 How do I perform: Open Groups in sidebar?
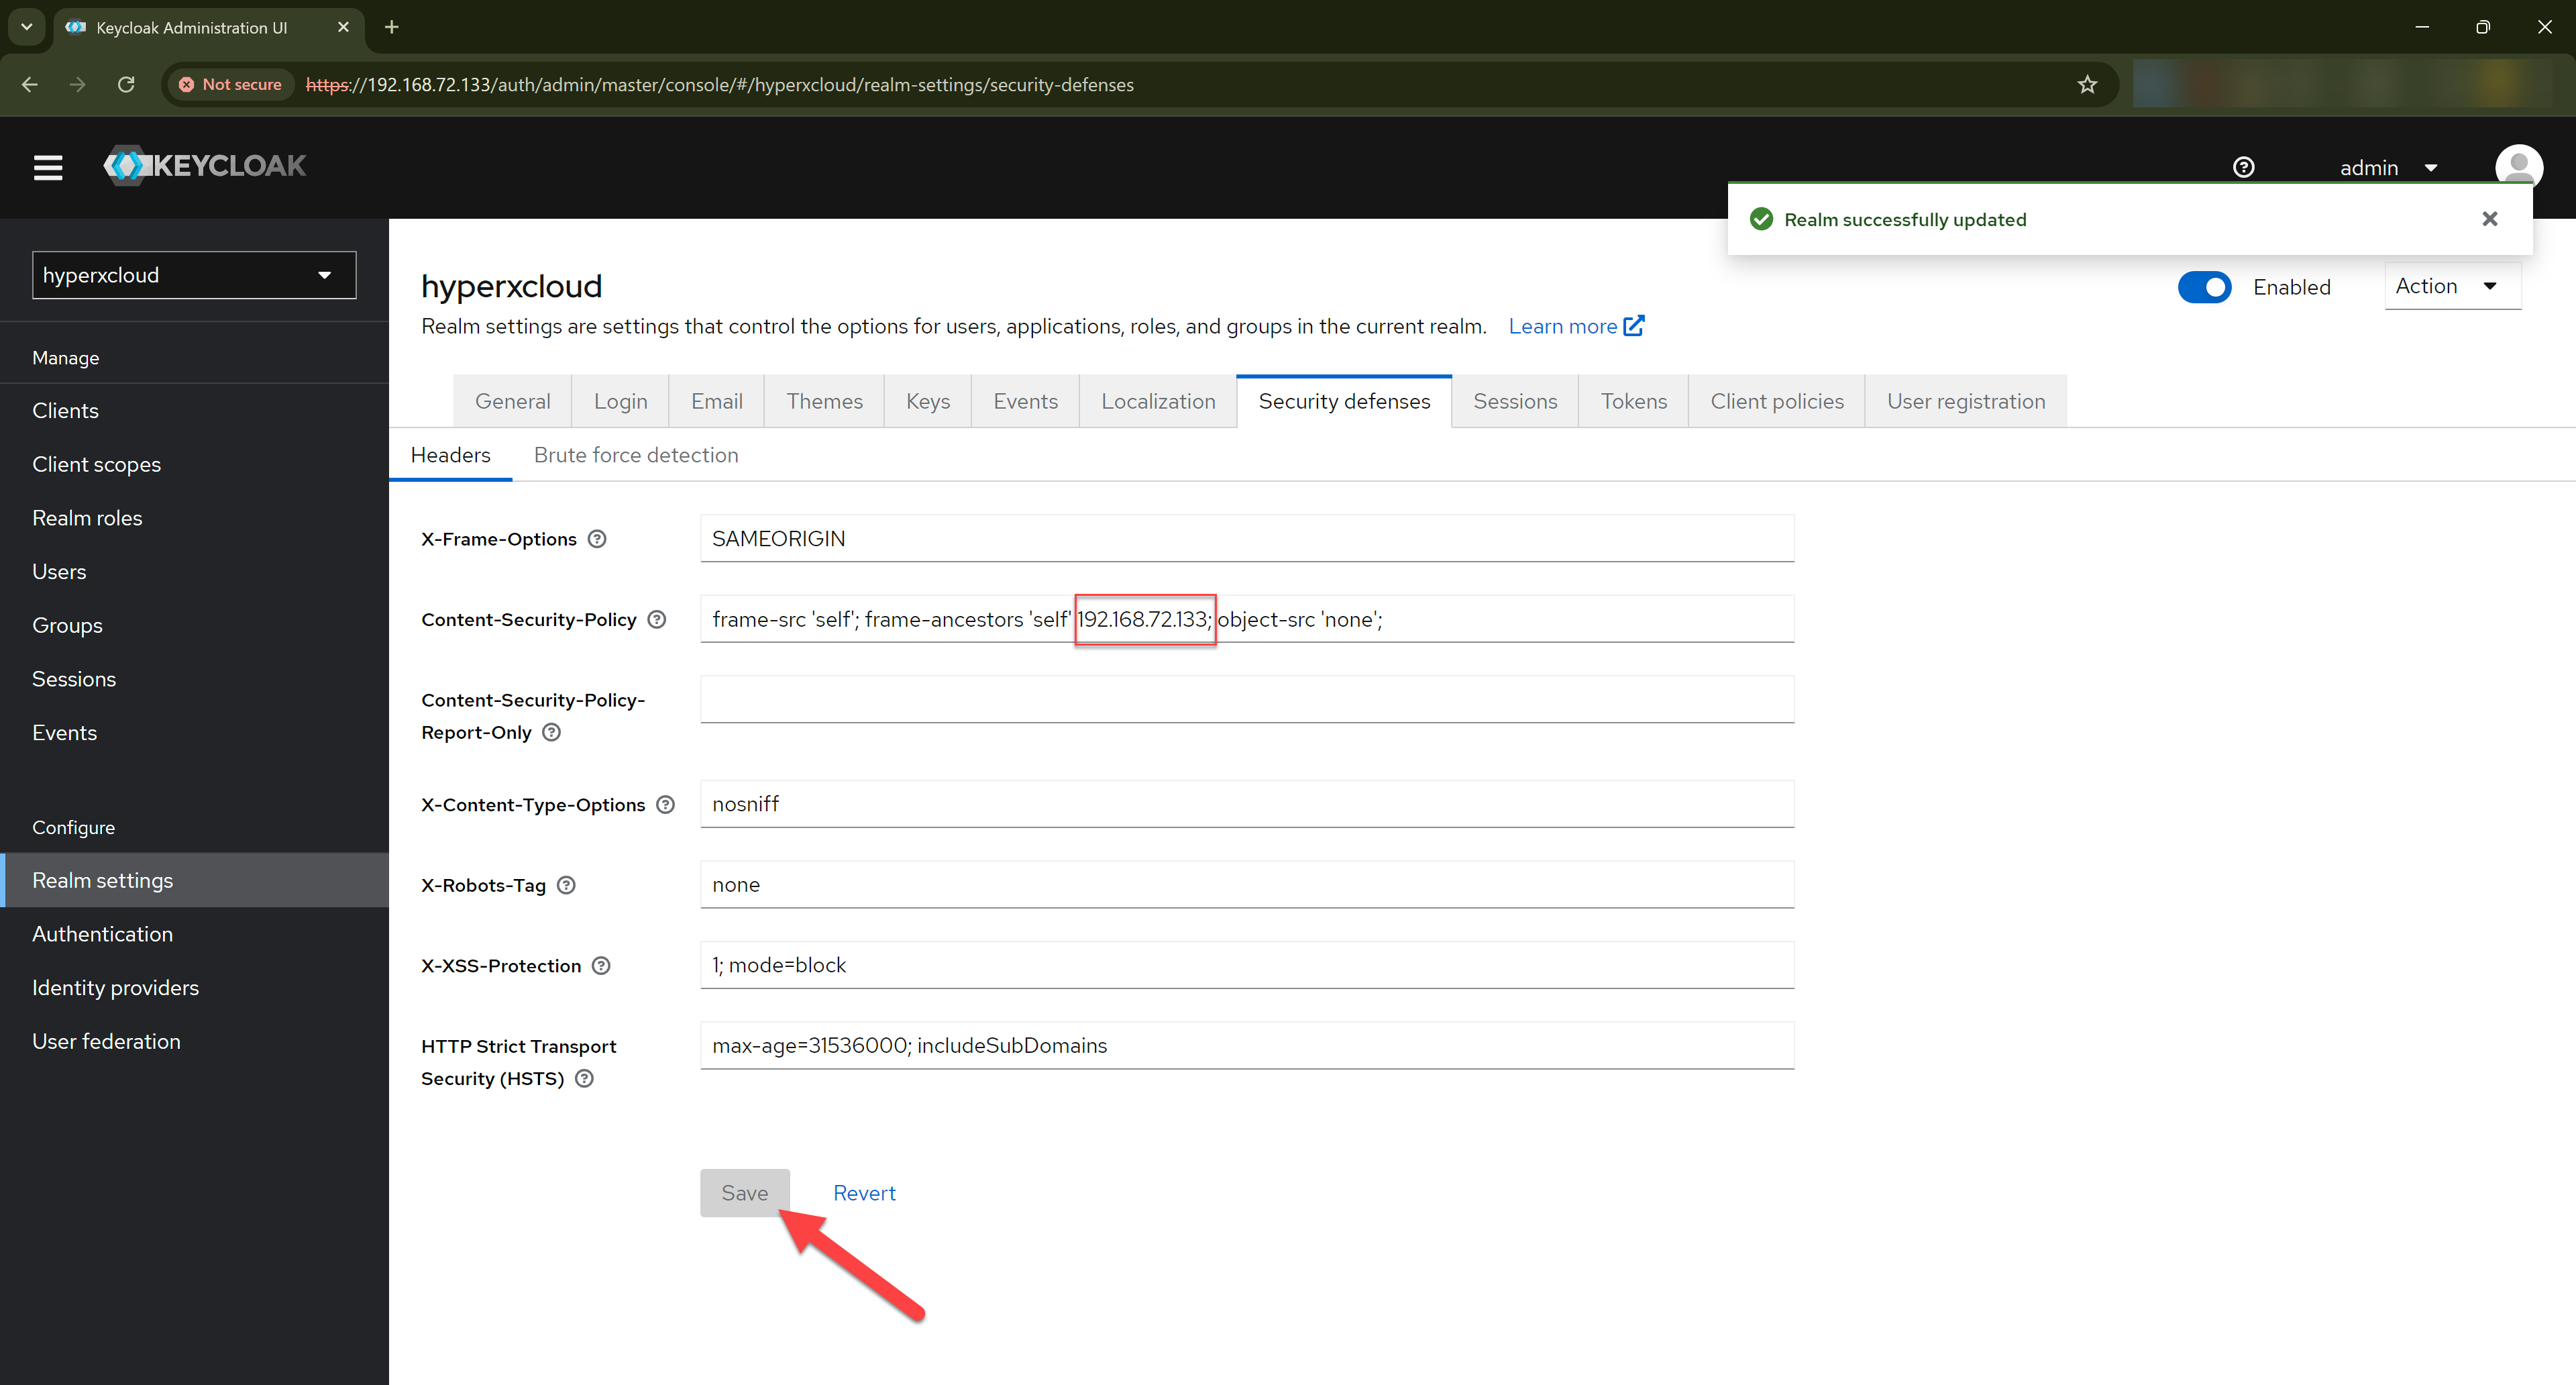[x=194, y=626]
